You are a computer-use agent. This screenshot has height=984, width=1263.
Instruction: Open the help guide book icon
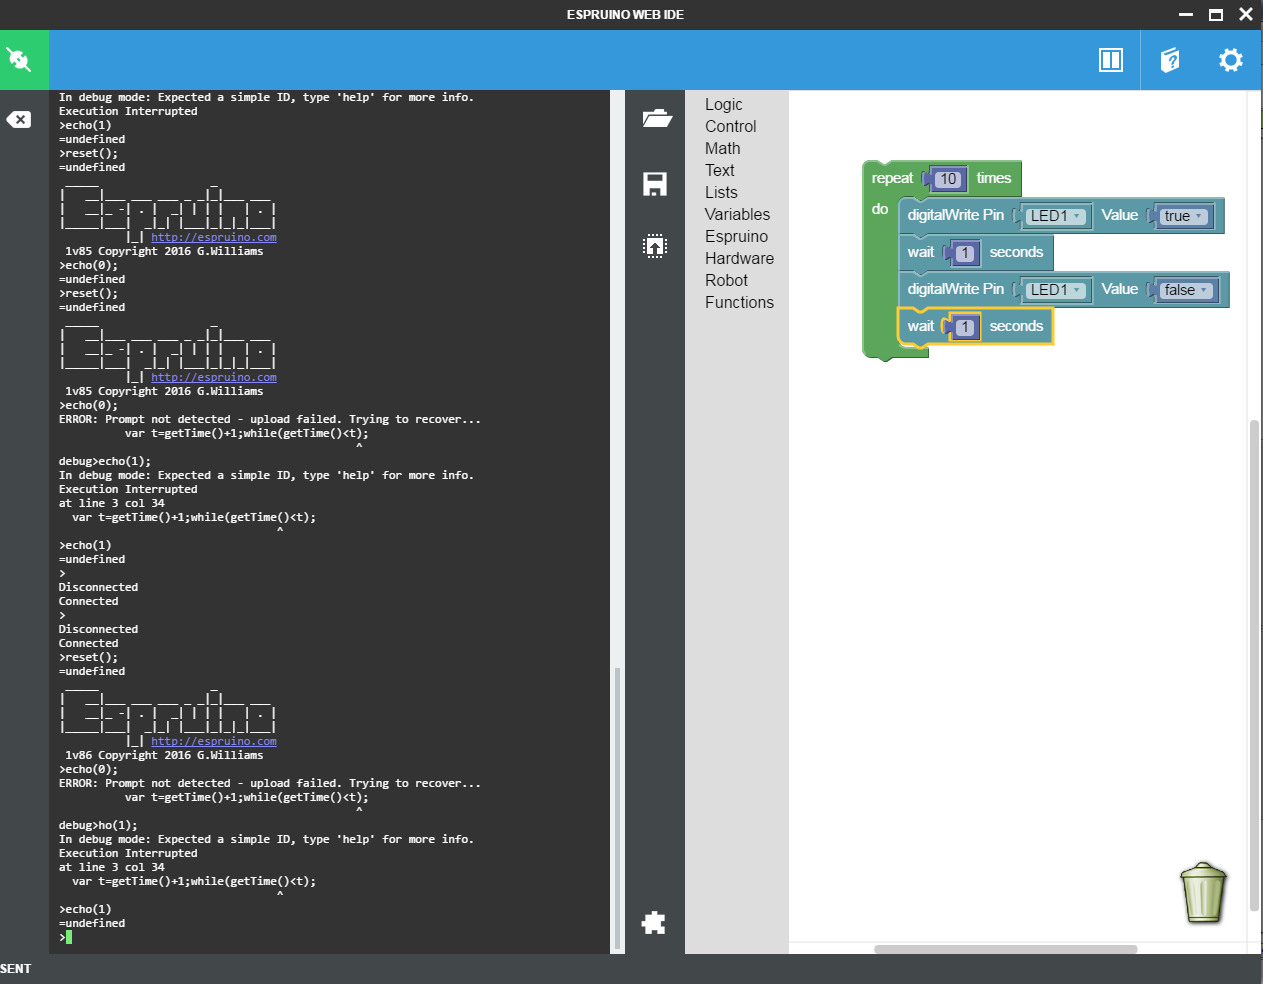[1170, 60]
